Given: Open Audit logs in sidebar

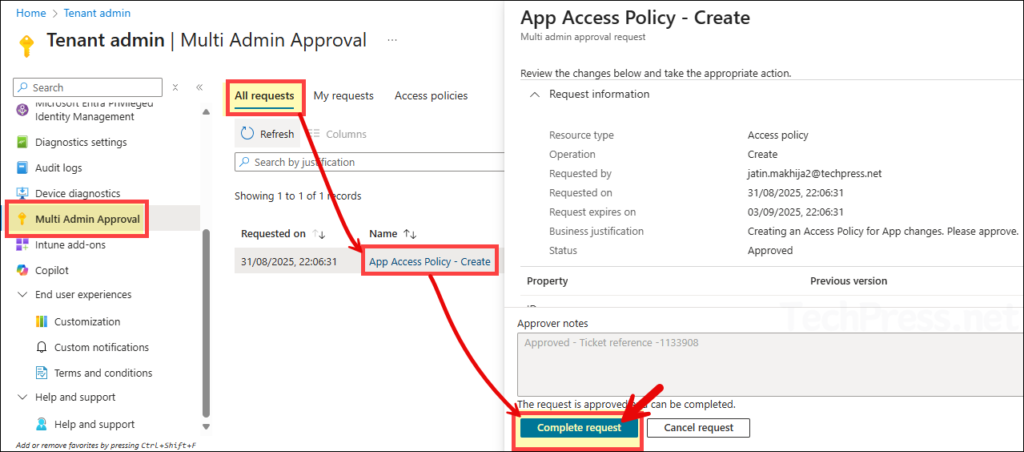Looking at the screenshot, I should [59, 168].
